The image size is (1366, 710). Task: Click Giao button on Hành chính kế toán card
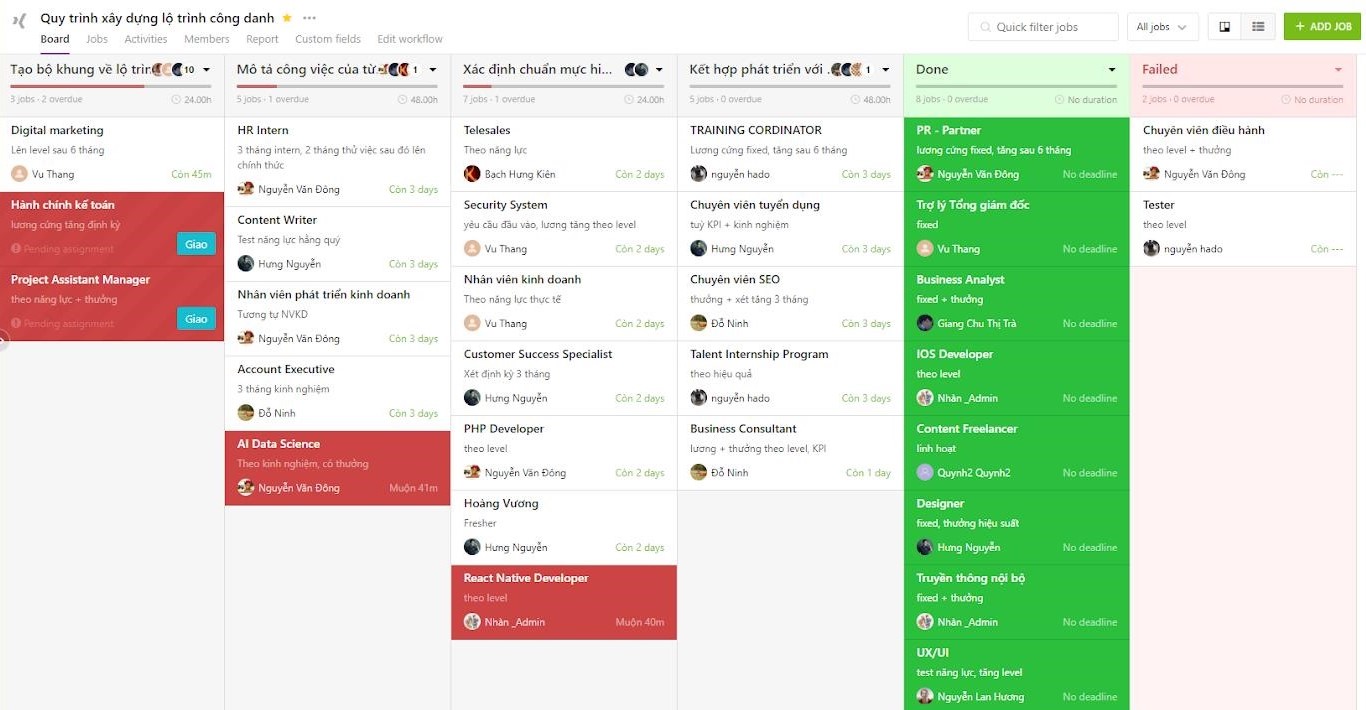[196, 244]
